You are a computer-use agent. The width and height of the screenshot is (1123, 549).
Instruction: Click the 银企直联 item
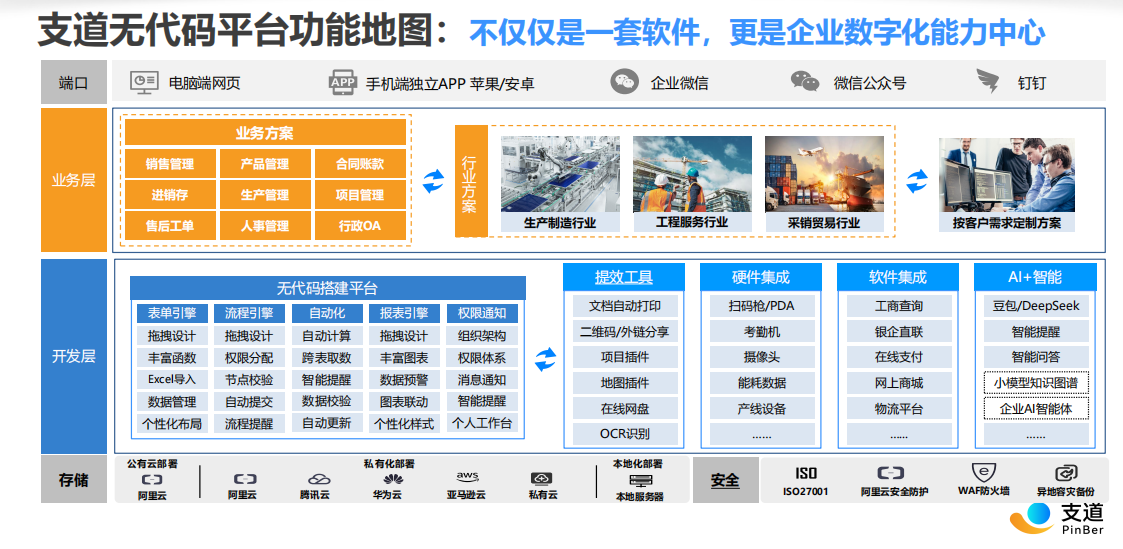pos(900,331)
